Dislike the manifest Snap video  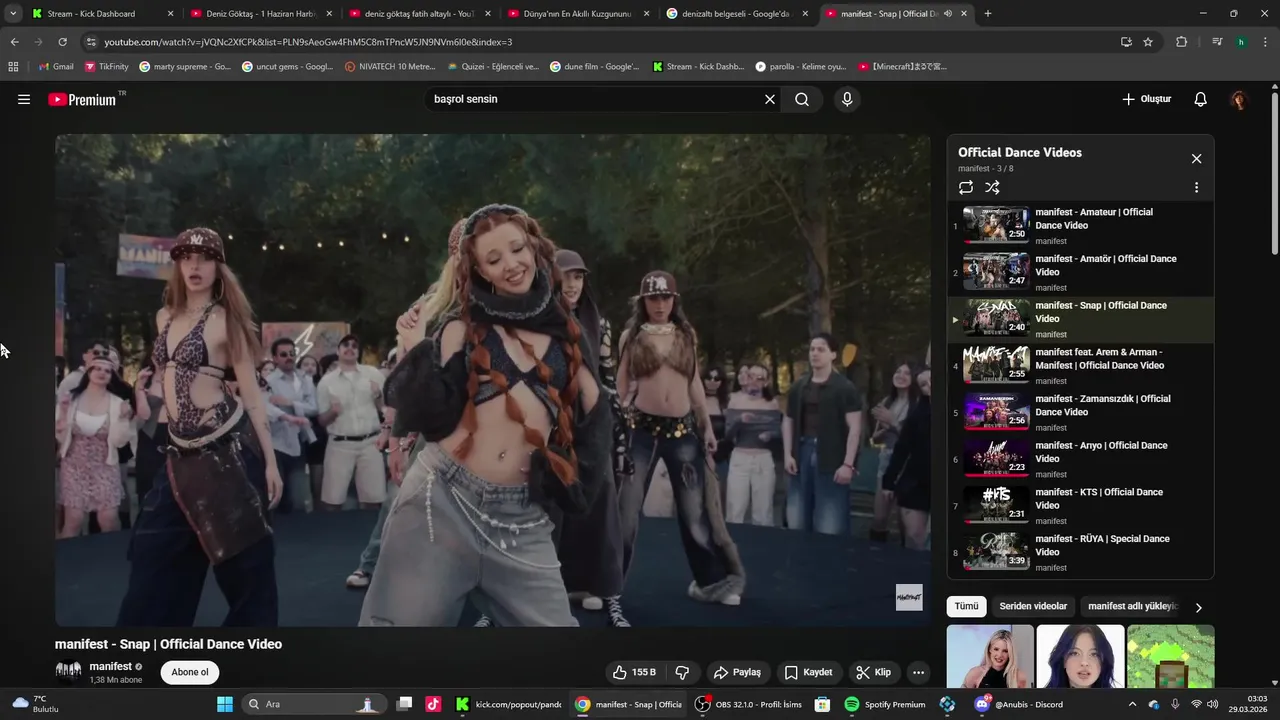pos(683,672)
